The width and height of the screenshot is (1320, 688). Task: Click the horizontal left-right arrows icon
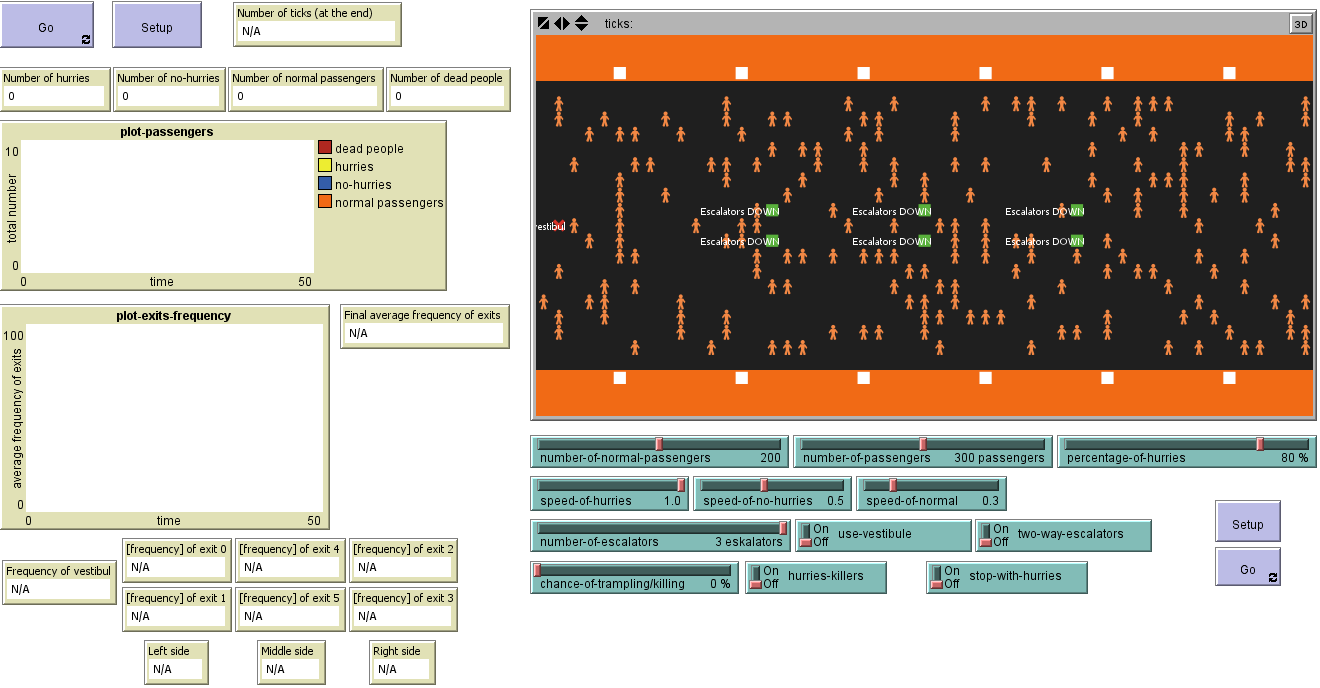pos(562,23)
